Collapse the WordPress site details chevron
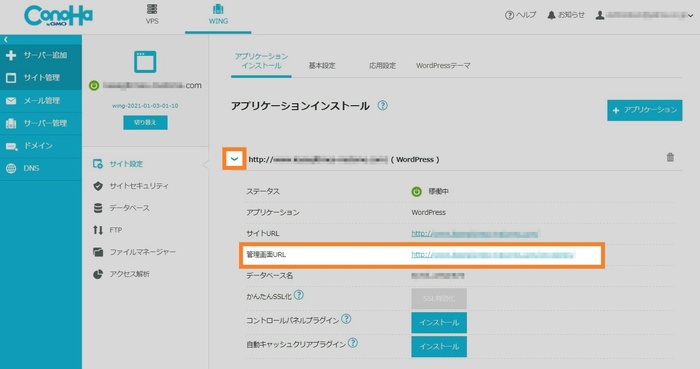700x369 pixels. pyautogui.click(x=234, y=159)
